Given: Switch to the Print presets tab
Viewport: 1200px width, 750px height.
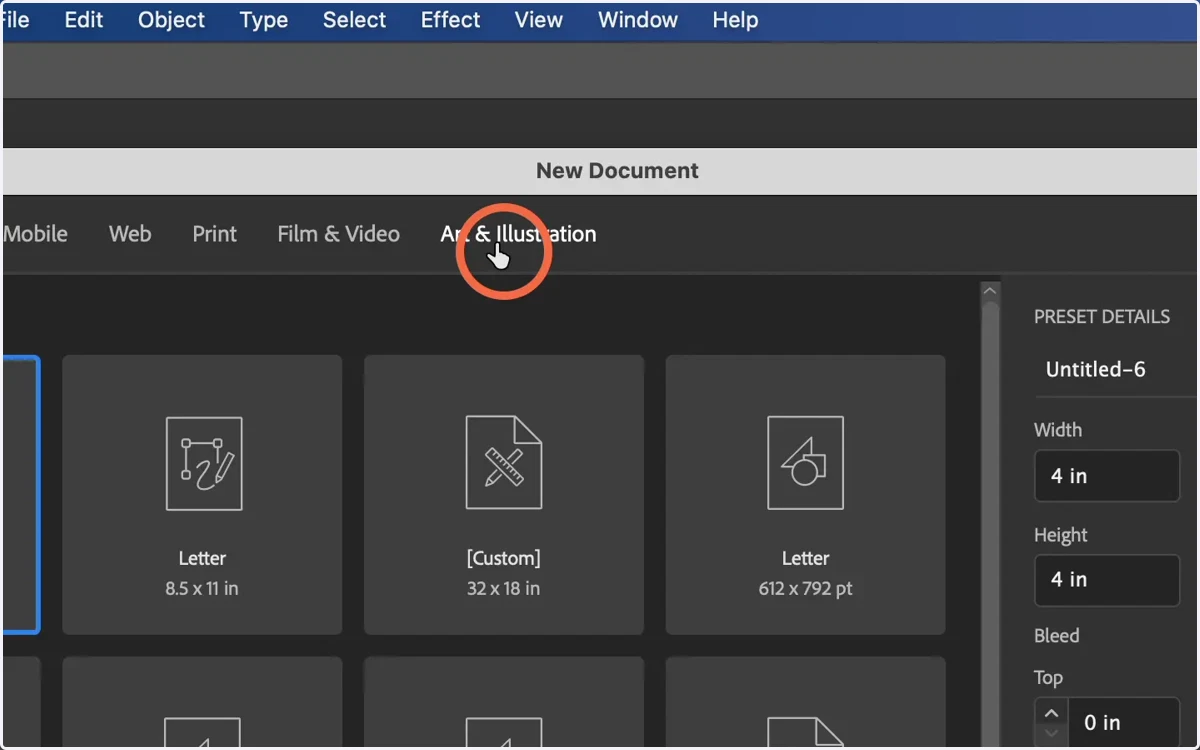Looking at the screenshot, I should point(215,234).
